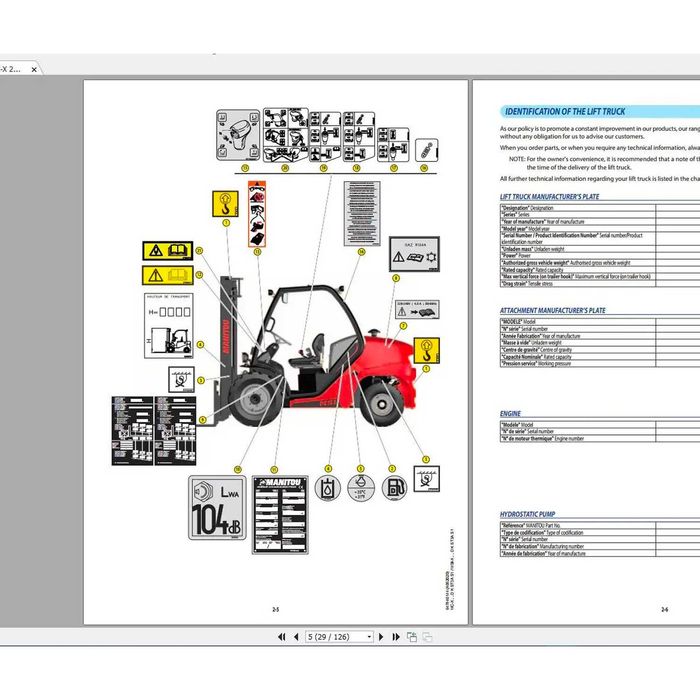Click the GAZ R134A air conditioning decal
Screen dimensions: 700x700
click(x=414, y=254)
